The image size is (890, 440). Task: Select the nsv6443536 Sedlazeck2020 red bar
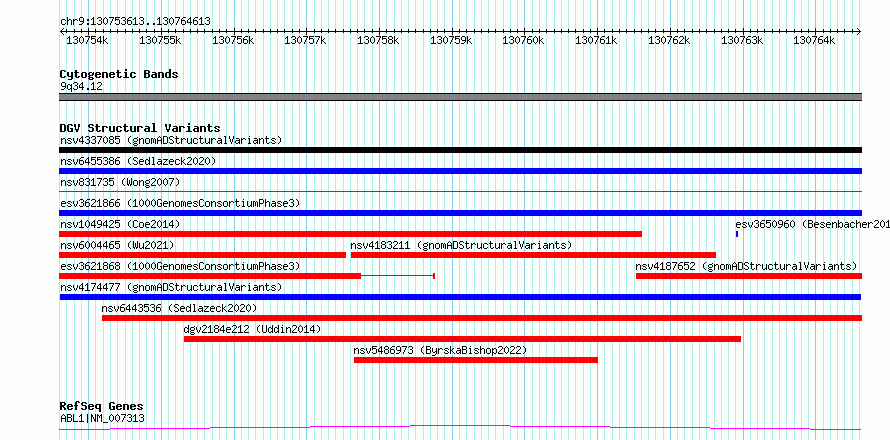(x=482, y=318)
